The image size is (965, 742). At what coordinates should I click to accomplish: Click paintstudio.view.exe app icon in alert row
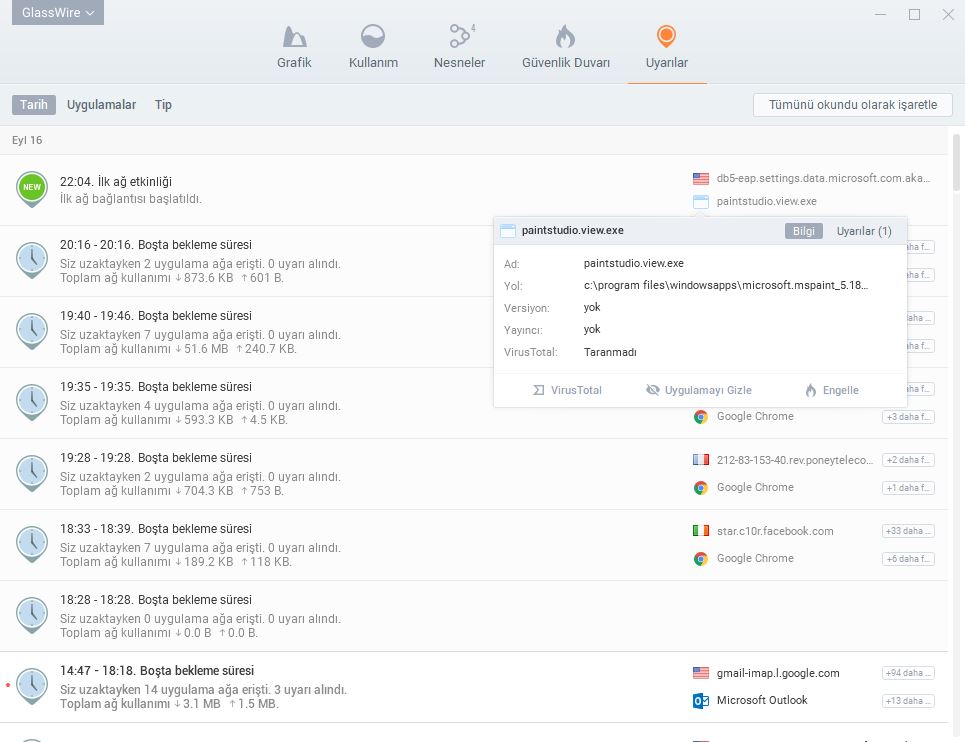pos(701,202)
